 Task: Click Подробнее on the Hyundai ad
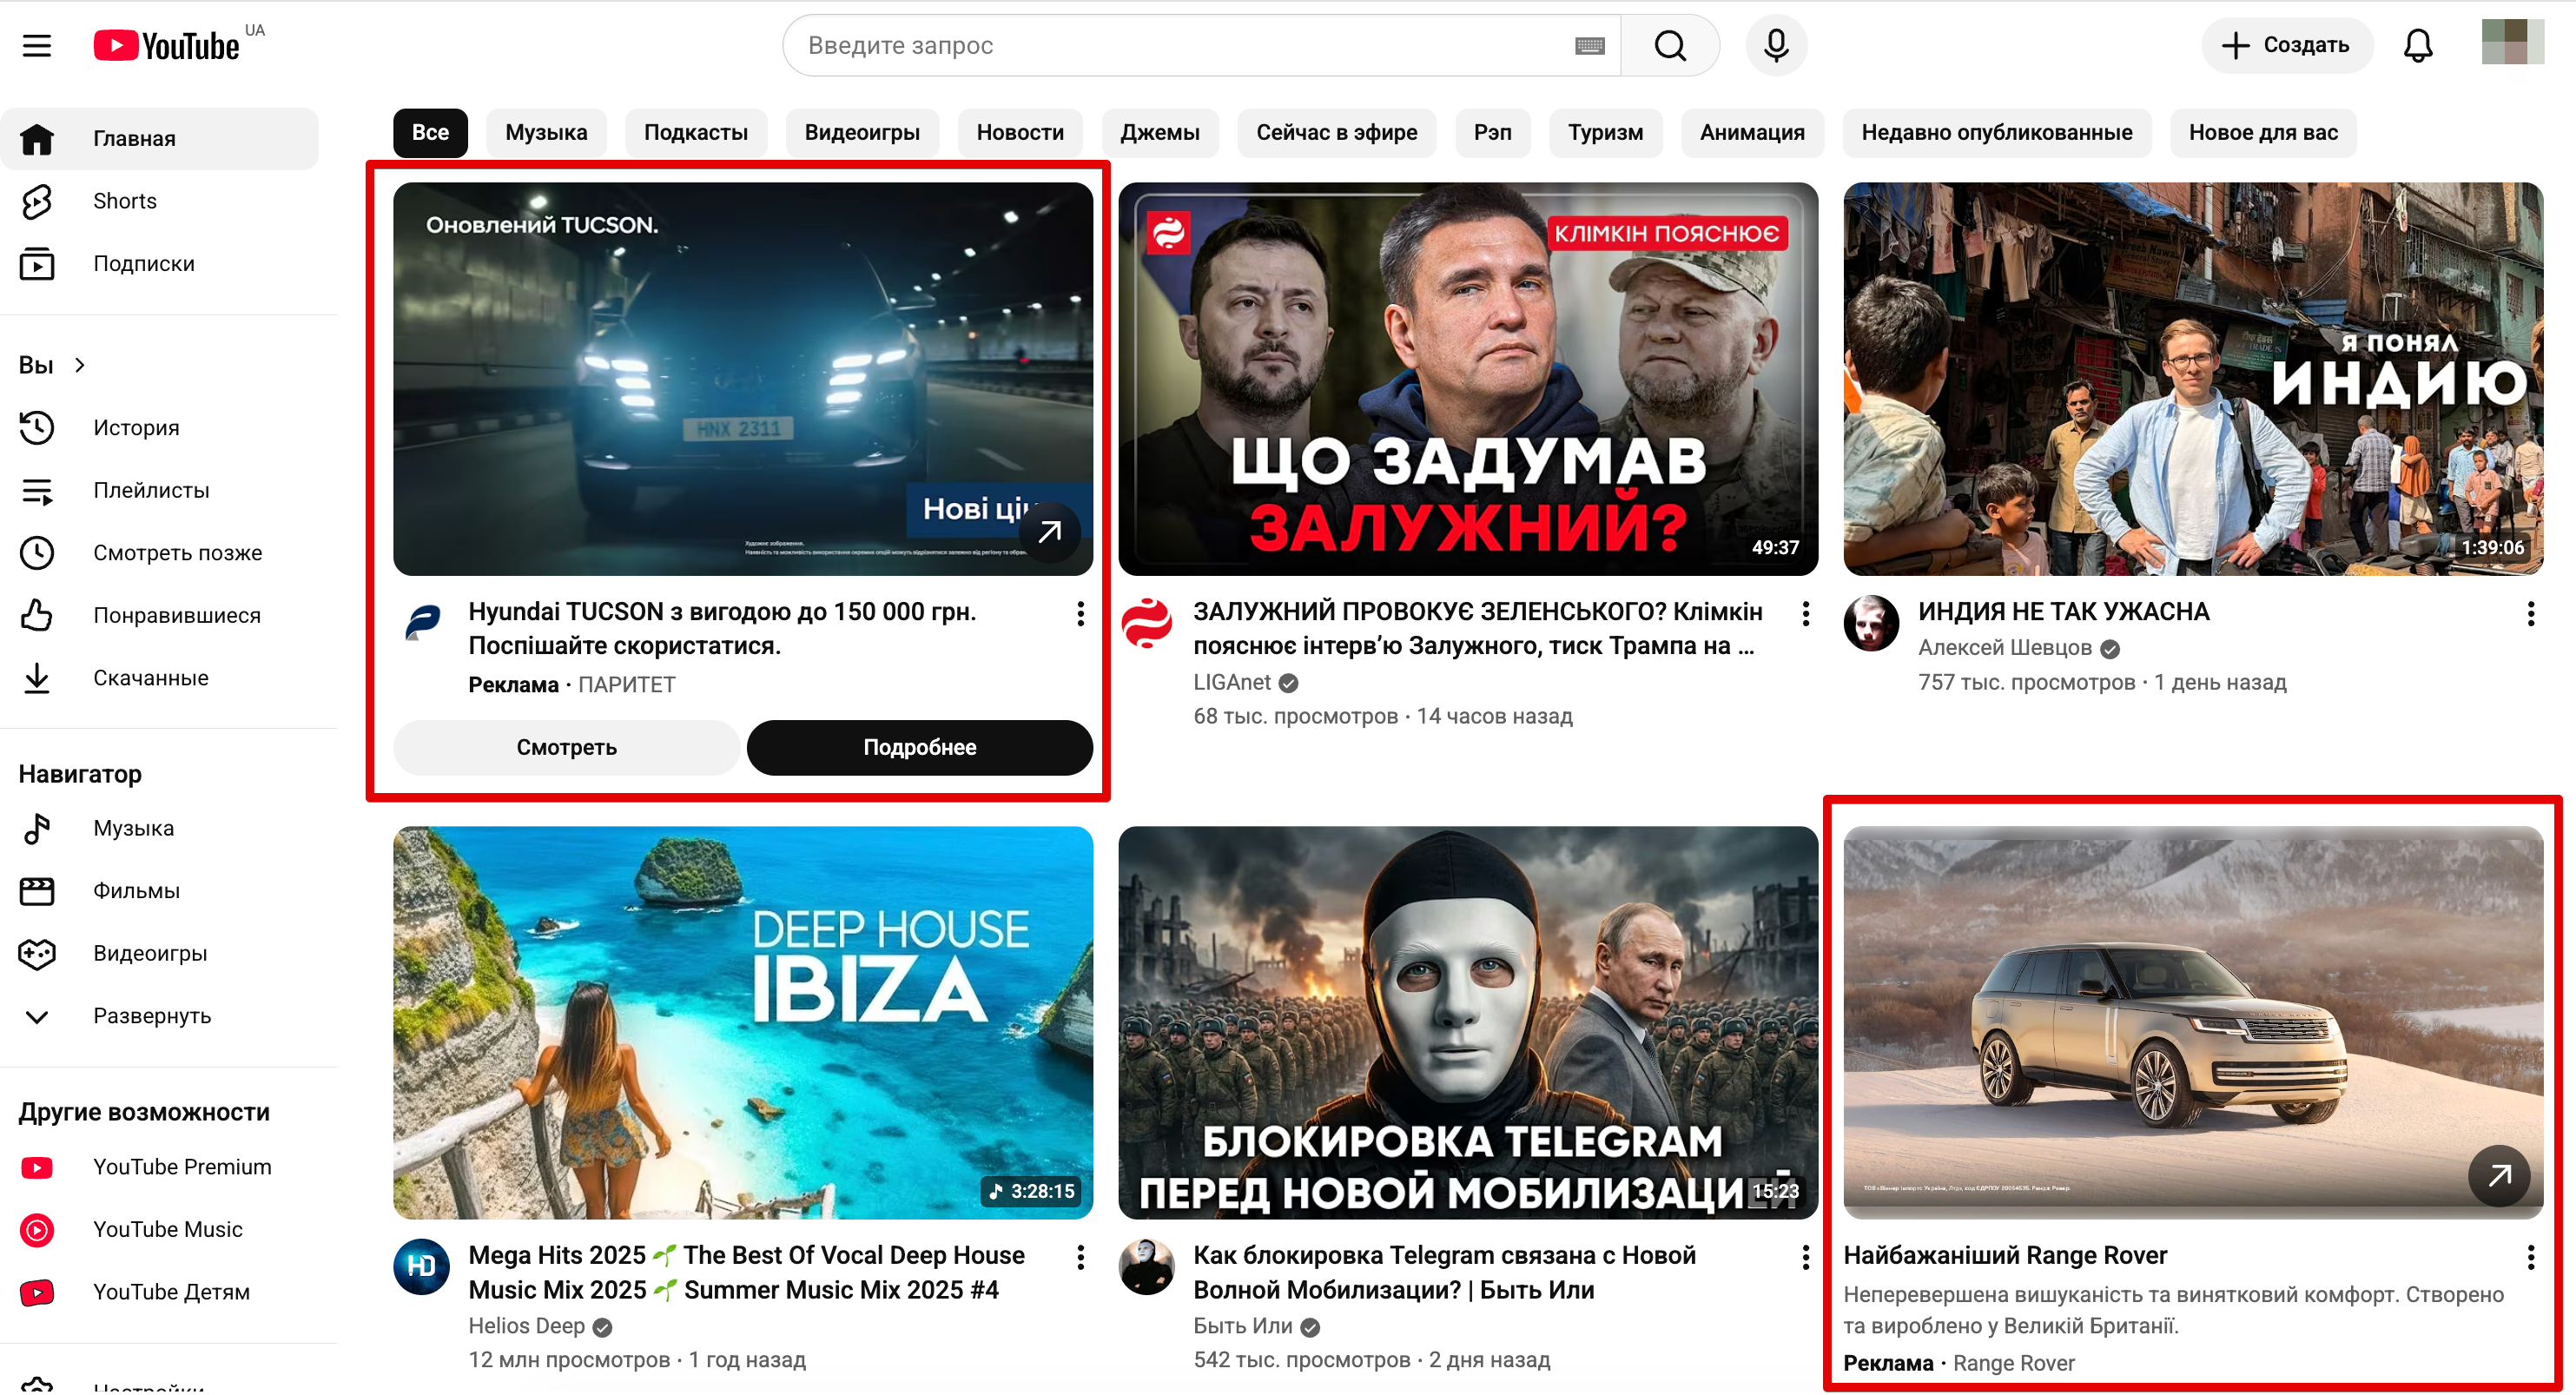point(919,748)
